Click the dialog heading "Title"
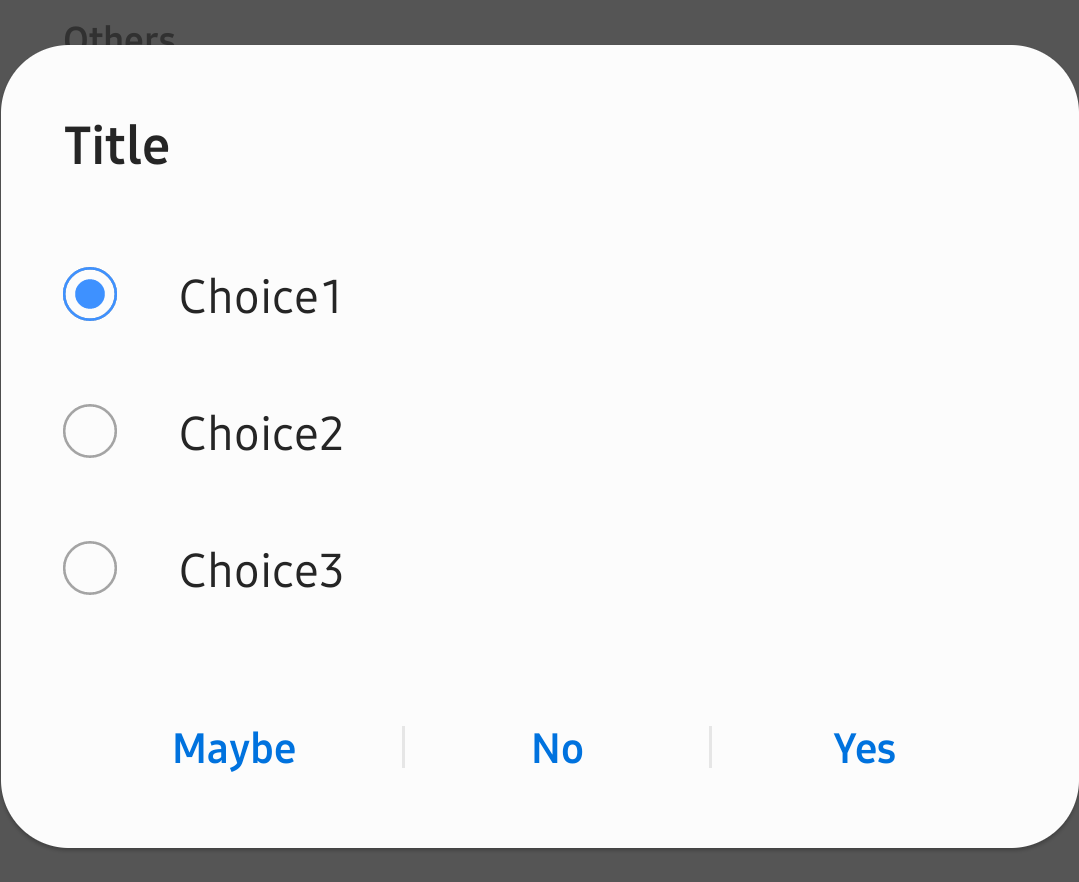Screen dimensions: 1079x882 117,146
